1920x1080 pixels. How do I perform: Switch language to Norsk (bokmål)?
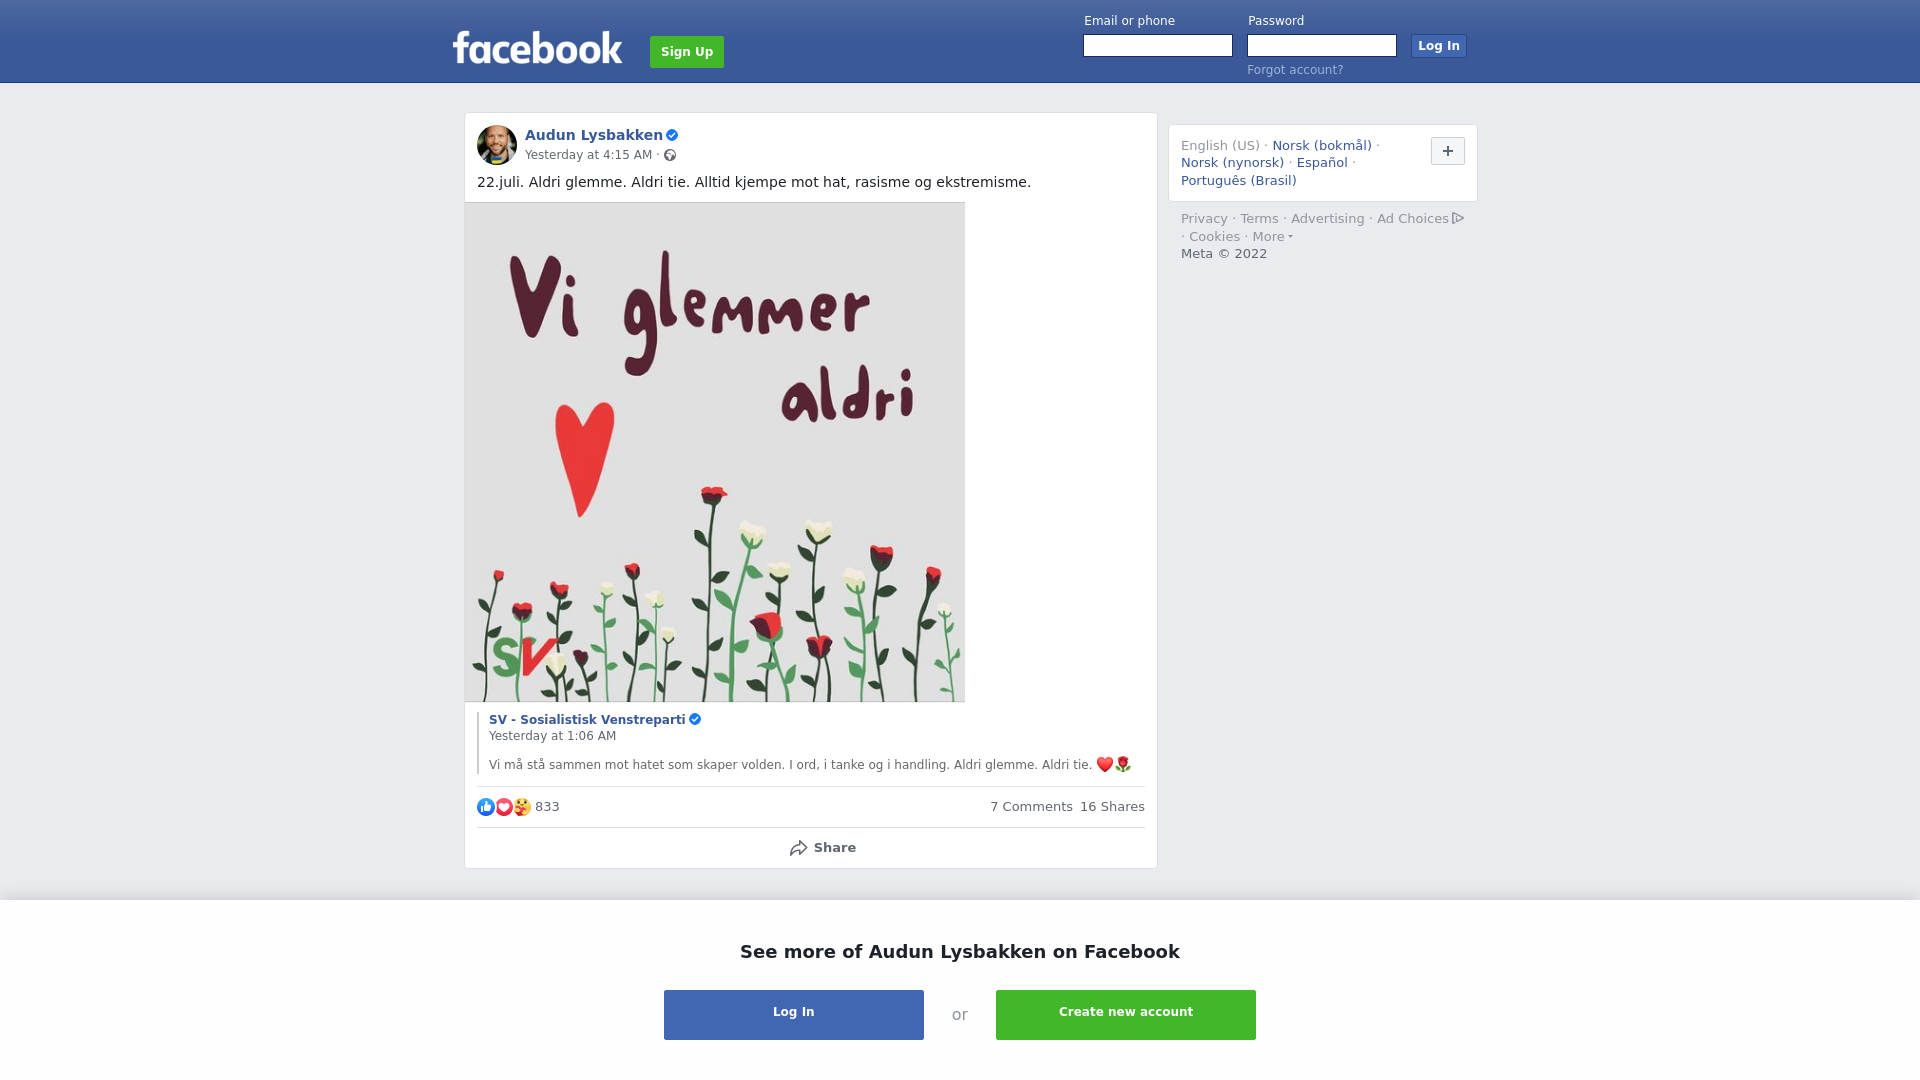point(1322,146)
